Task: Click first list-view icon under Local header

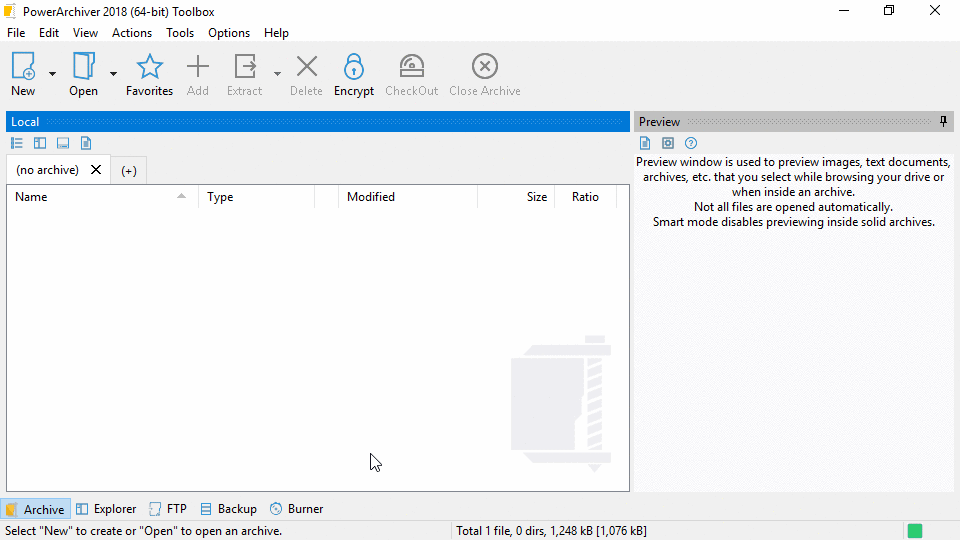Action: (x=17, y=143)
